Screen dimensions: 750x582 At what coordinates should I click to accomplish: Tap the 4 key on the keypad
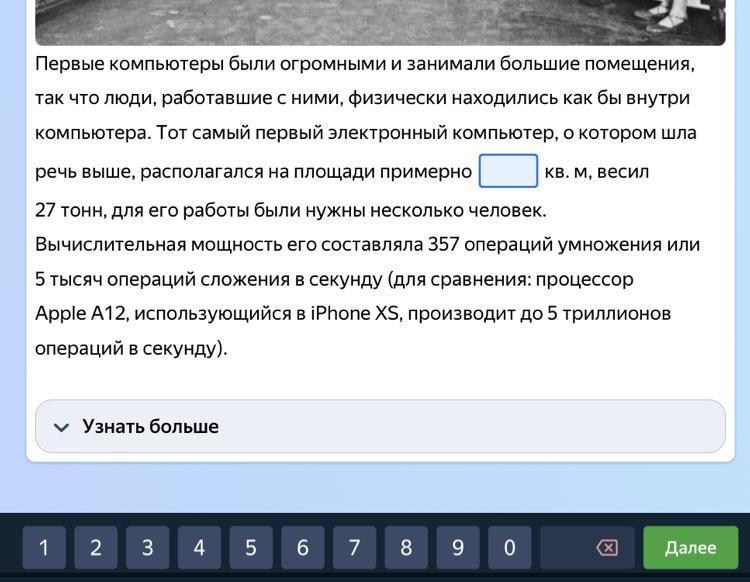tap(199, 547)
